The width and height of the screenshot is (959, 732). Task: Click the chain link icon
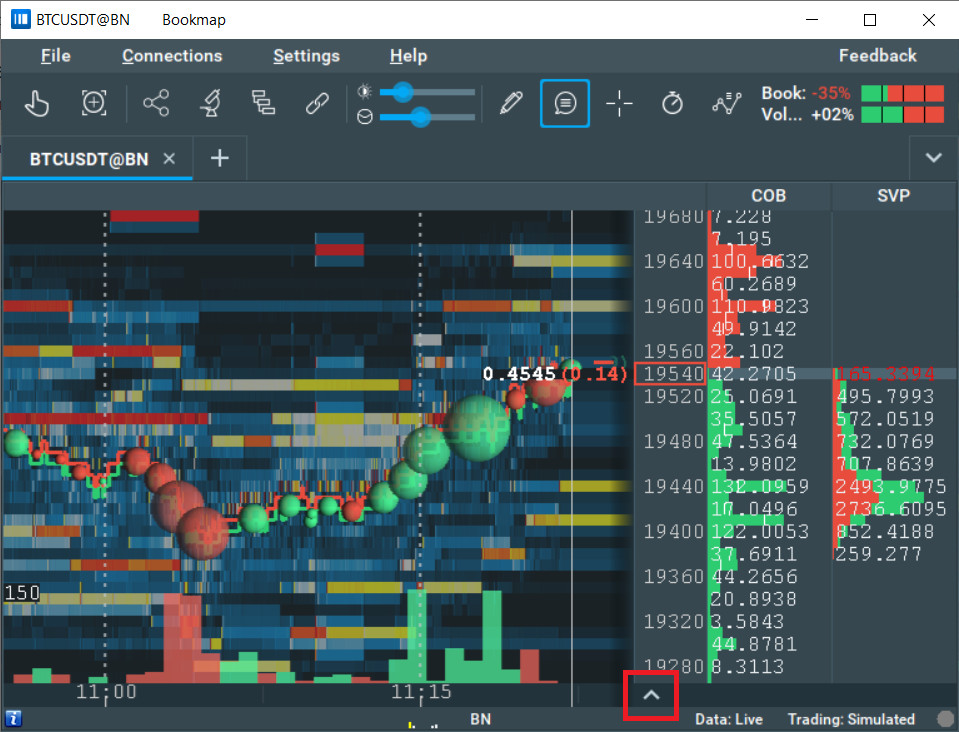point(317,103)
